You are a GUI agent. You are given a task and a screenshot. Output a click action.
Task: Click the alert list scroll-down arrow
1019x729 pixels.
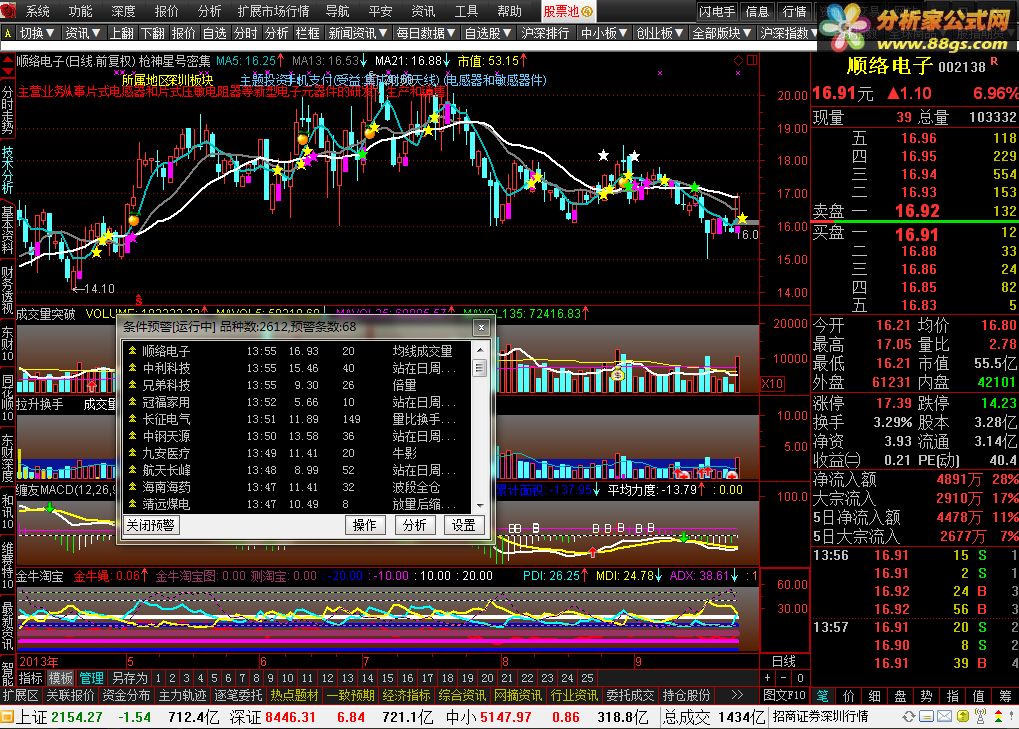click(x=480, y=505)
